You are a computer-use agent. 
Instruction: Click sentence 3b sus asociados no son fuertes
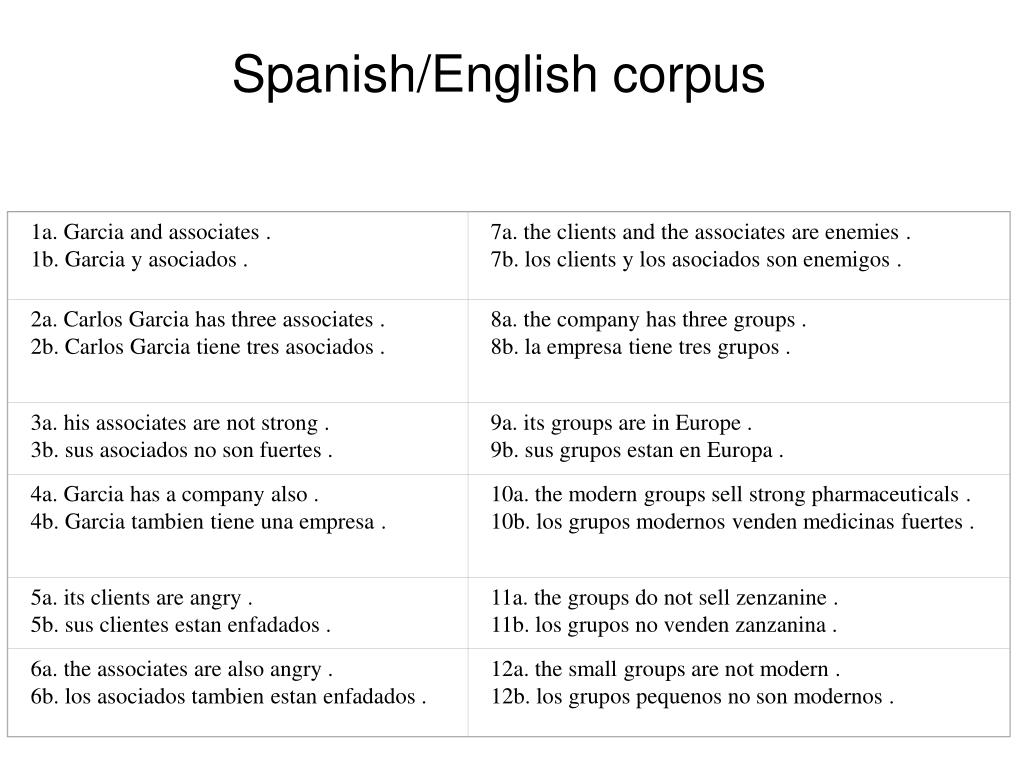click(182, 450)
